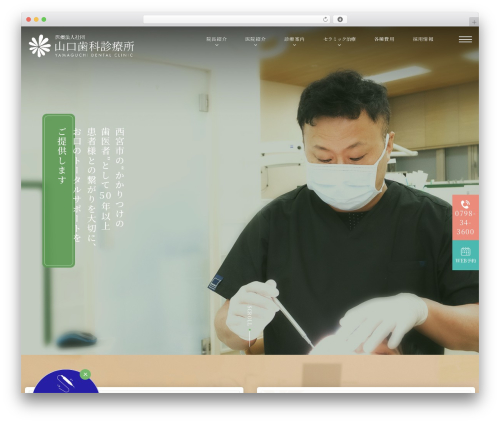Open the 各種費用 menu item
Viewport: 500px width, 423px height.
[x=384, y=39]
